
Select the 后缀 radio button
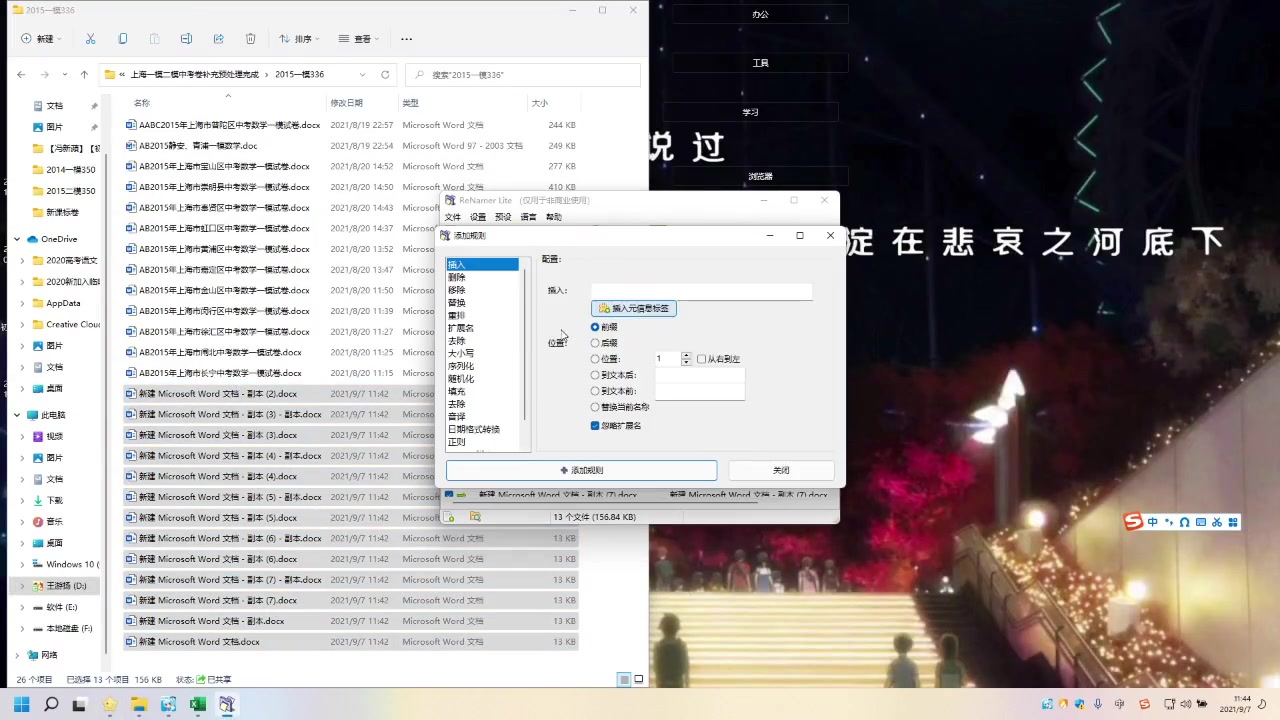pyautogui.click(x=595, y=342)
